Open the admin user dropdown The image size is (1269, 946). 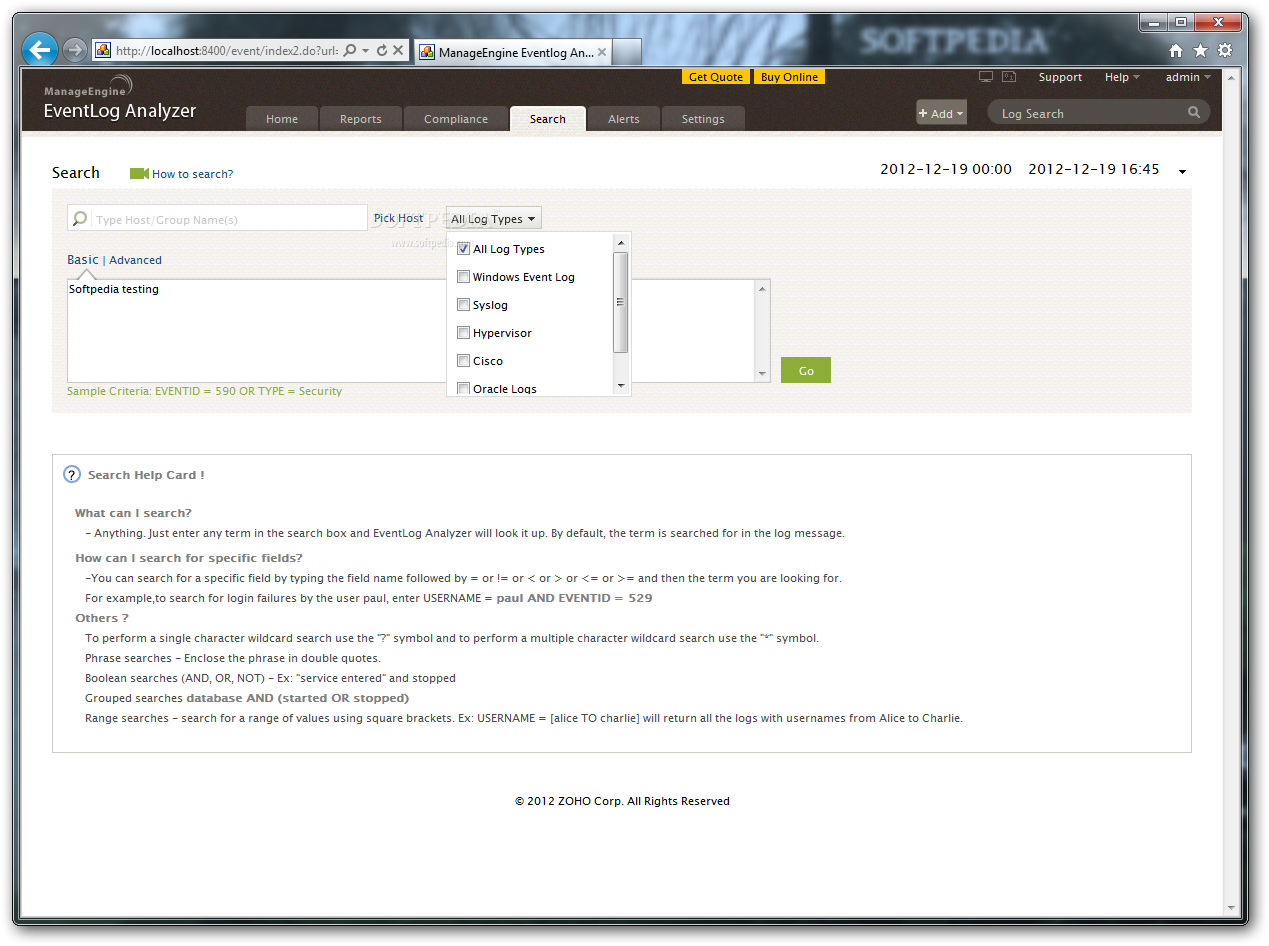point(1187,77)
